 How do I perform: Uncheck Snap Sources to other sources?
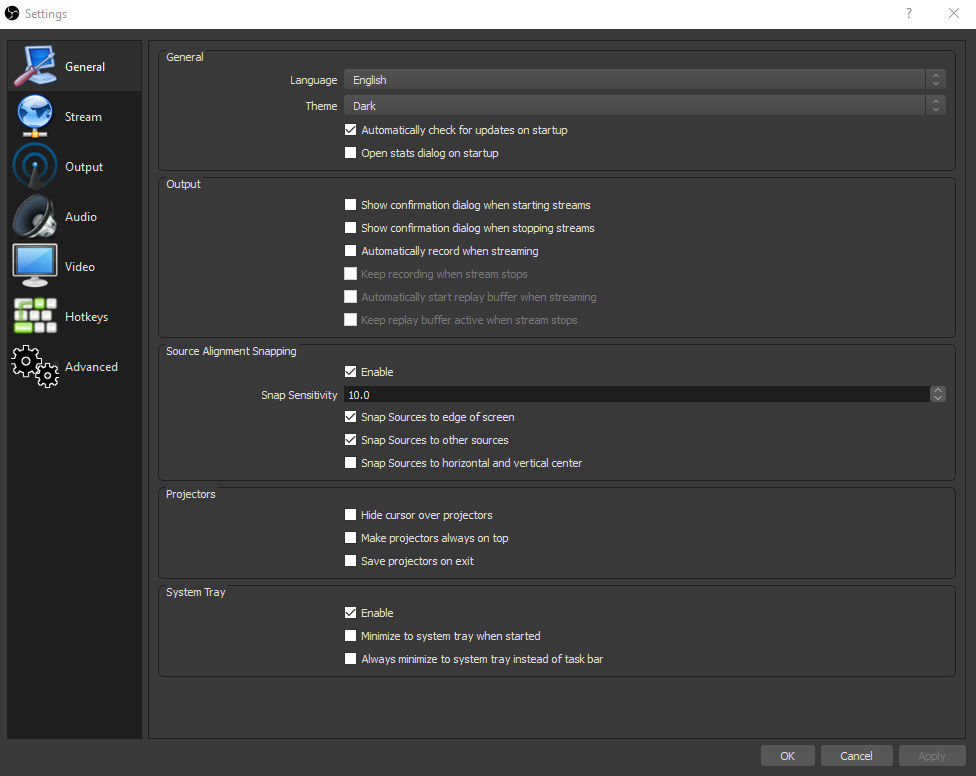tap(350, 440)
